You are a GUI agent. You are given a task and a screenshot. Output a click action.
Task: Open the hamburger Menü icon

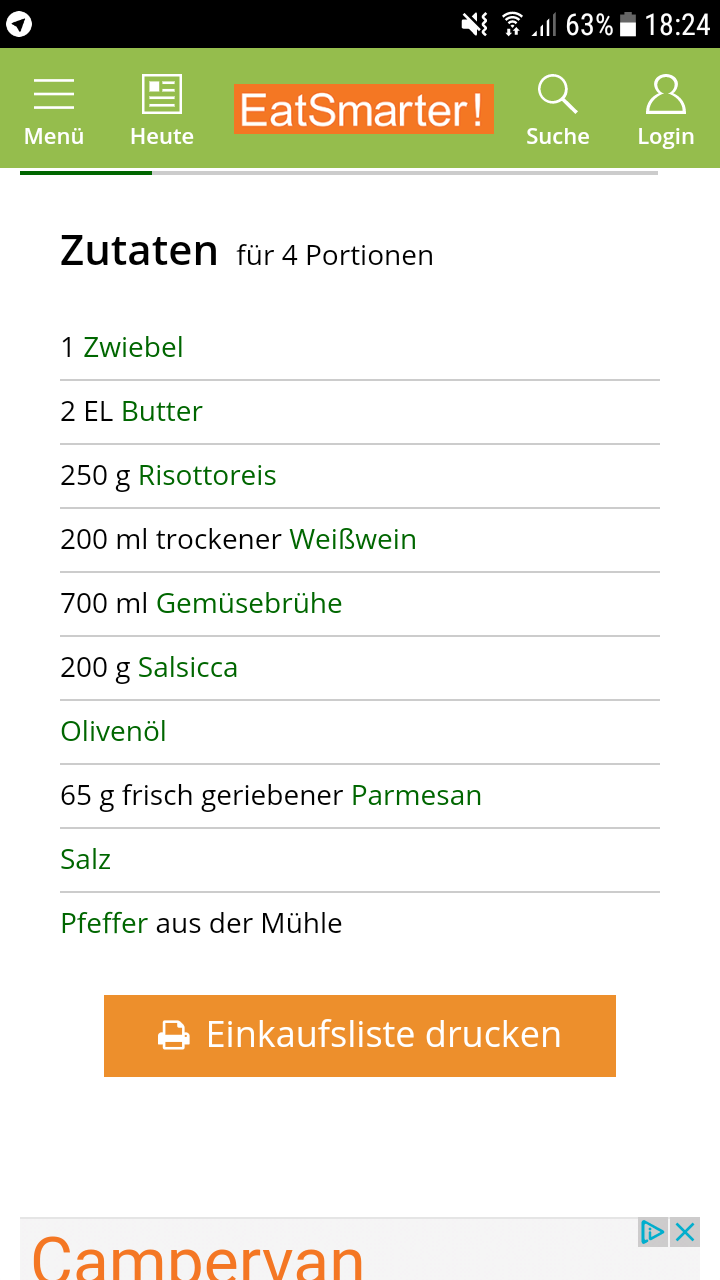click(54, 95)
